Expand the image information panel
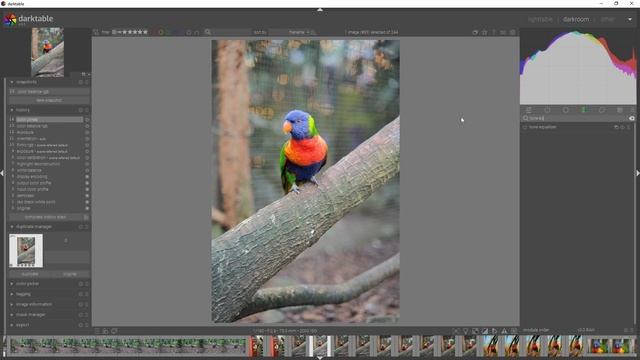 [12, 304]
